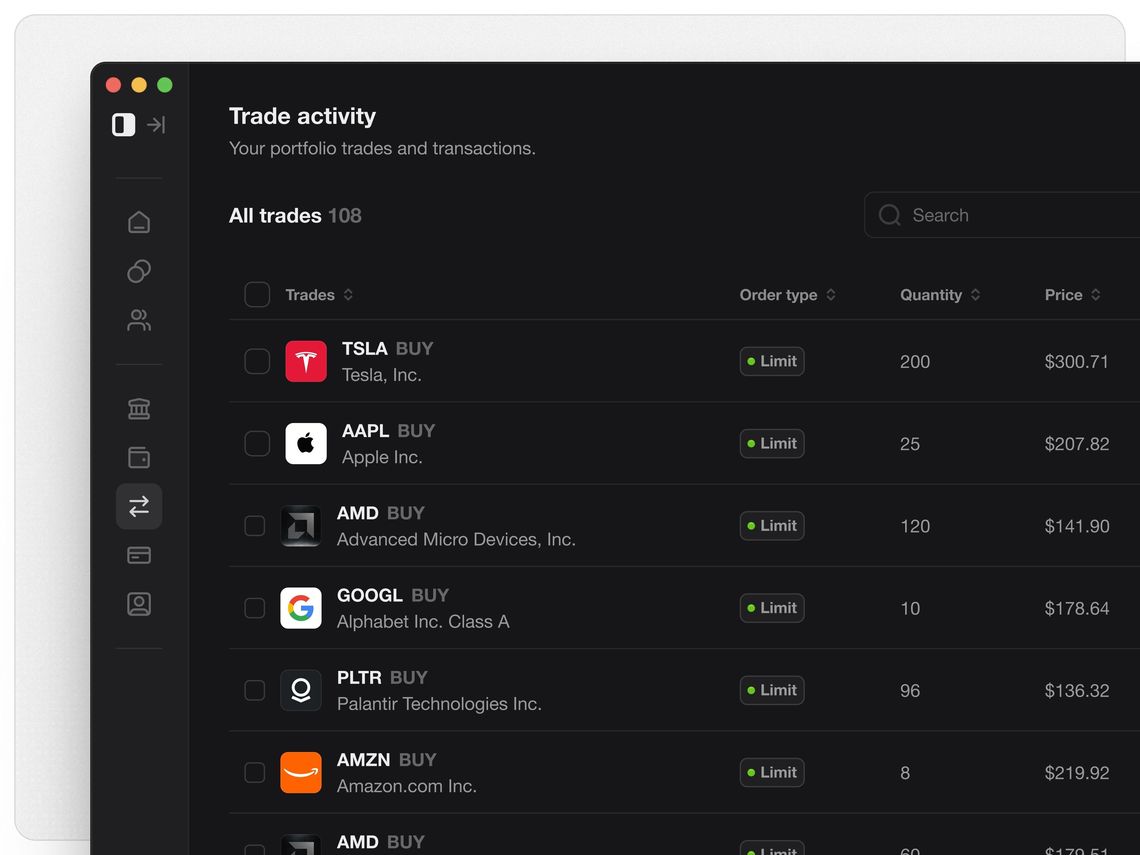Click the trade transfer arrows icon
1140x855 pixels.
[x=139, y=506]
